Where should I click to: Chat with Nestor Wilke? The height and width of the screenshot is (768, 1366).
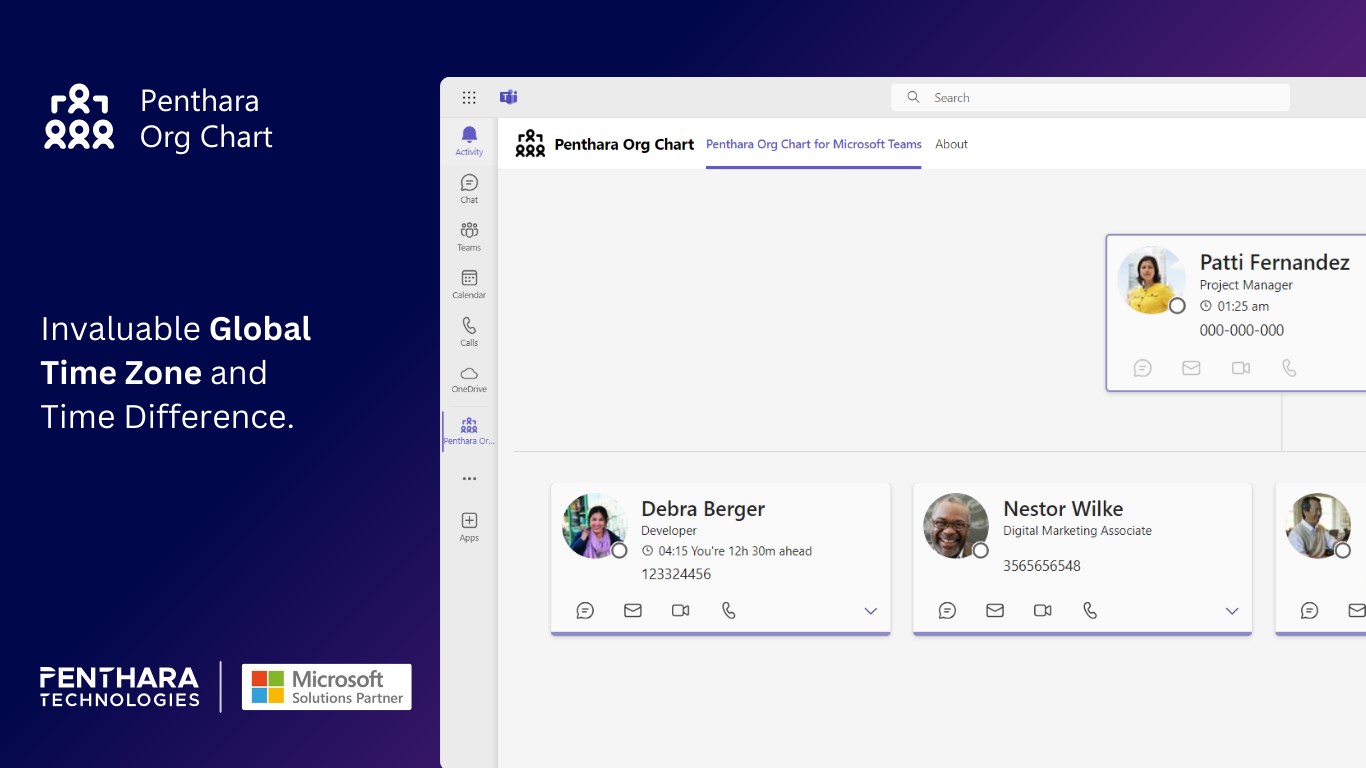click(x=947, y=610)
